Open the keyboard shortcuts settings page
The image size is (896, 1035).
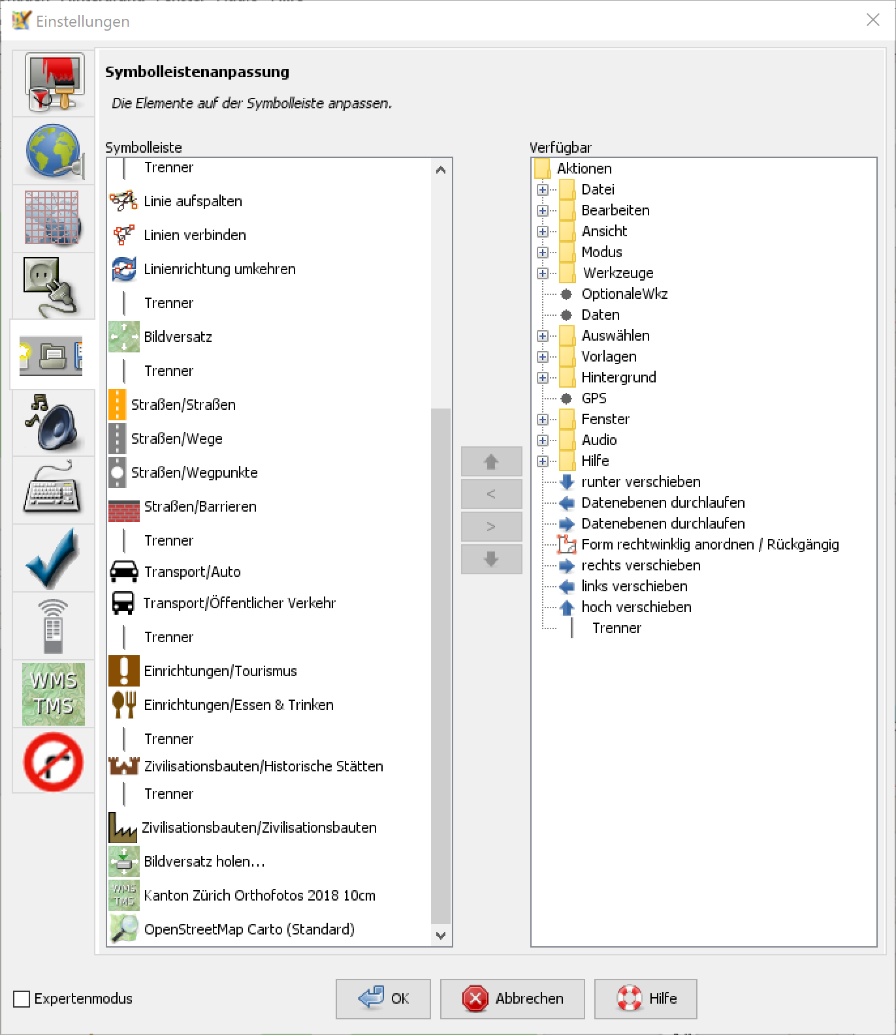[52, 489]
